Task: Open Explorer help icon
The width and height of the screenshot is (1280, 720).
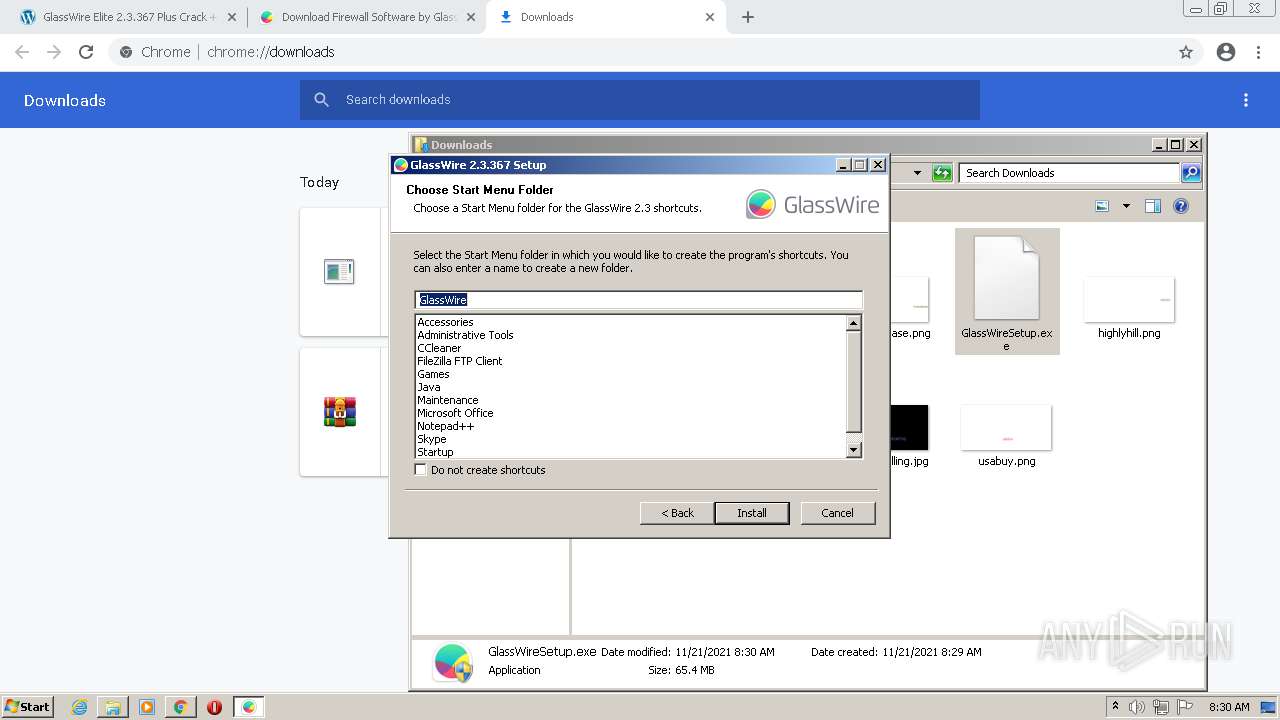Action: [1181, 206]
